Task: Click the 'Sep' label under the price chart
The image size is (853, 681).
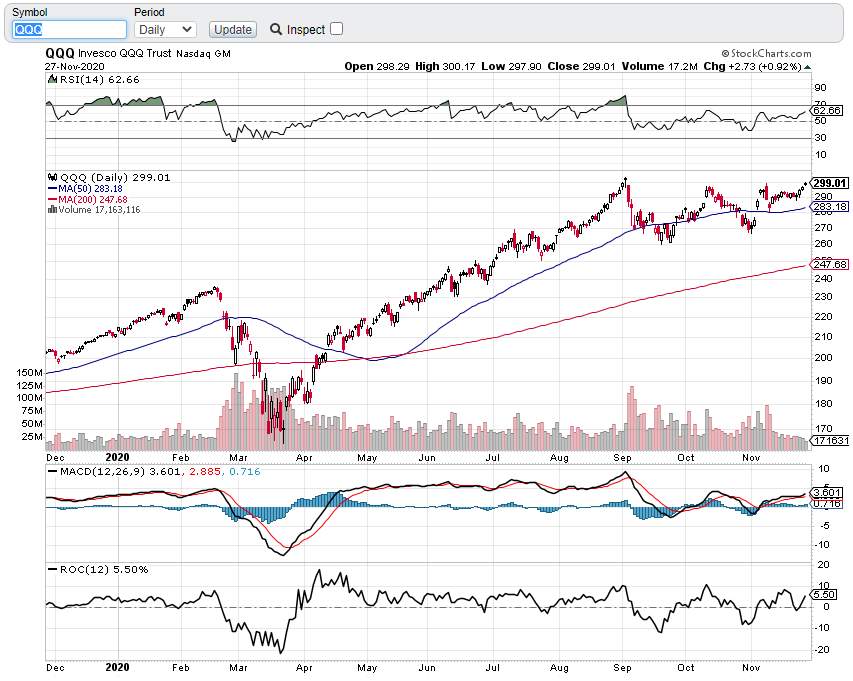Action: click(x=622, y=457)
